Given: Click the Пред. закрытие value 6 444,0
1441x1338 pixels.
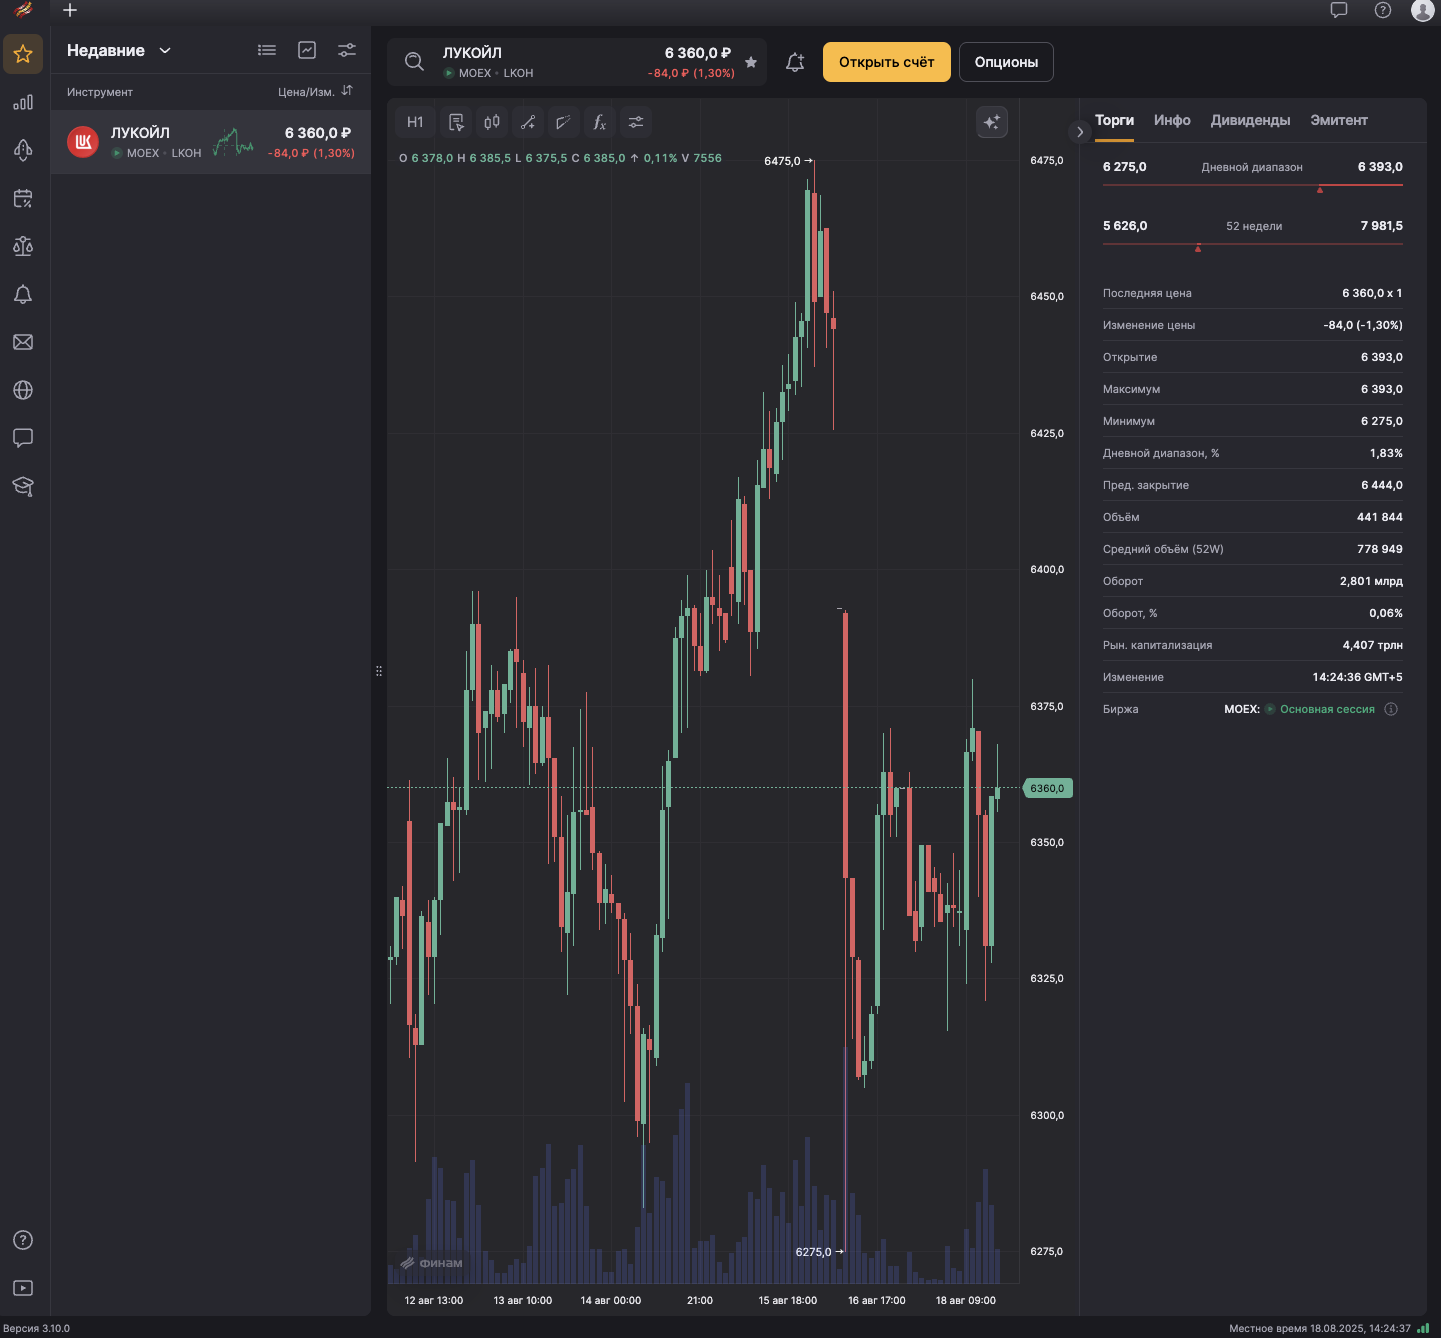Looking at the screenshot, I should (x=1382, y=485).
